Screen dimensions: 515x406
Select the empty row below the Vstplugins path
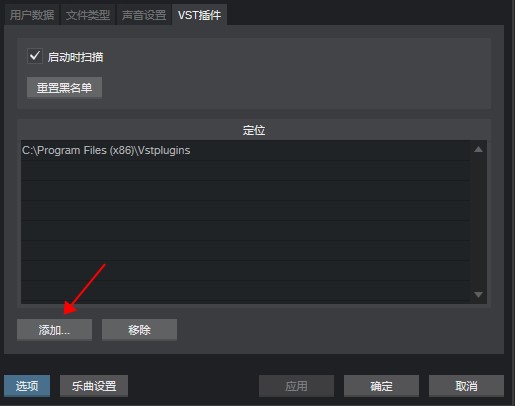(x=245, y=171)
